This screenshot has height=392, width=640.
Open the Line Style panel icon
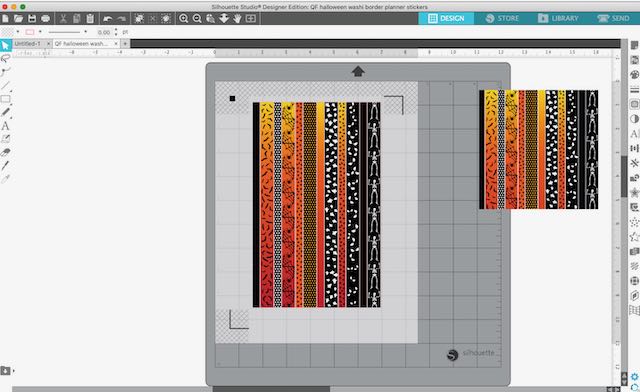[634, 89]
